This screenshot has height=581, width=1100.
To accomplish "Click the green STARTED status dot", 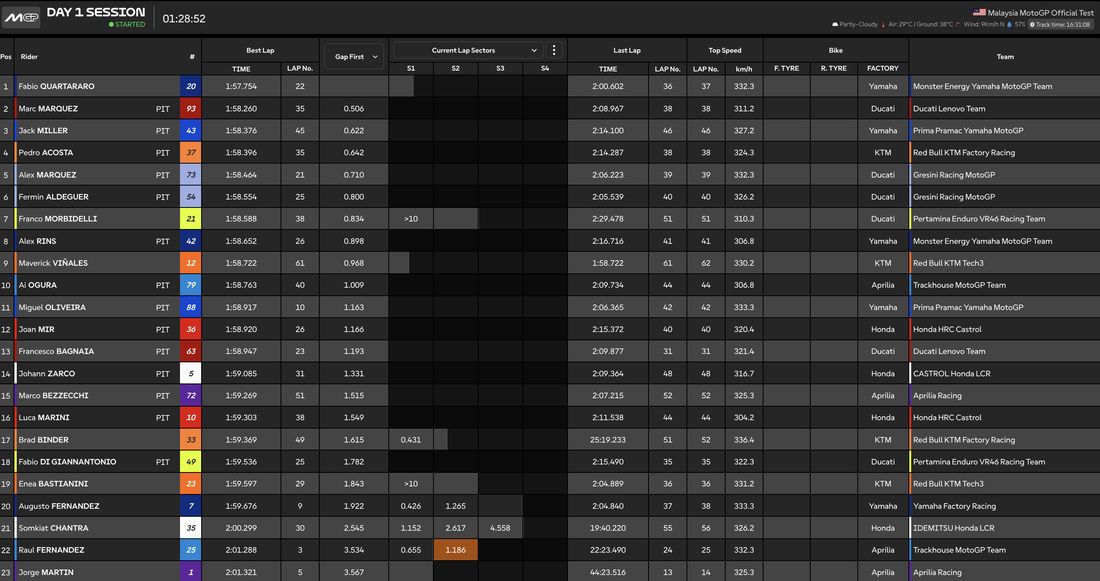I will (x=111, y=25).
